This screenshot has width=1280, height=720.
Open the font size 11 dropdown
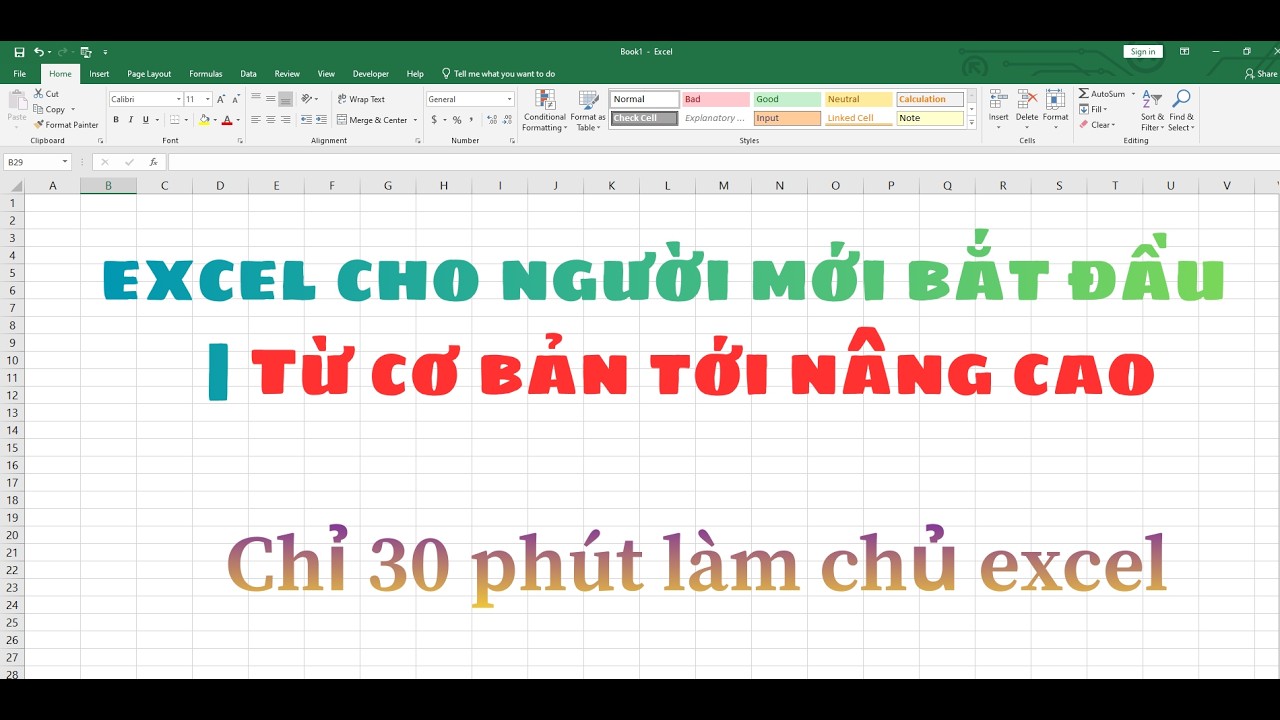coord(208,99)
